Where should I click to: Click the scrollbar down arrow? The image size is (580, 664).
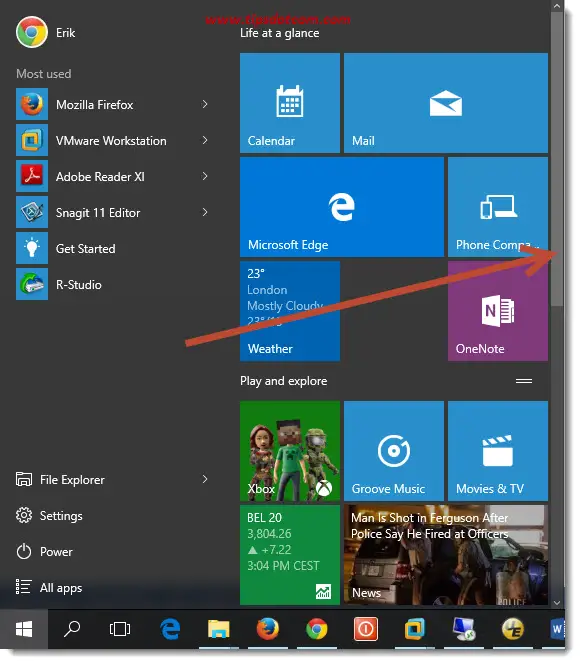(x=557, y=602)
